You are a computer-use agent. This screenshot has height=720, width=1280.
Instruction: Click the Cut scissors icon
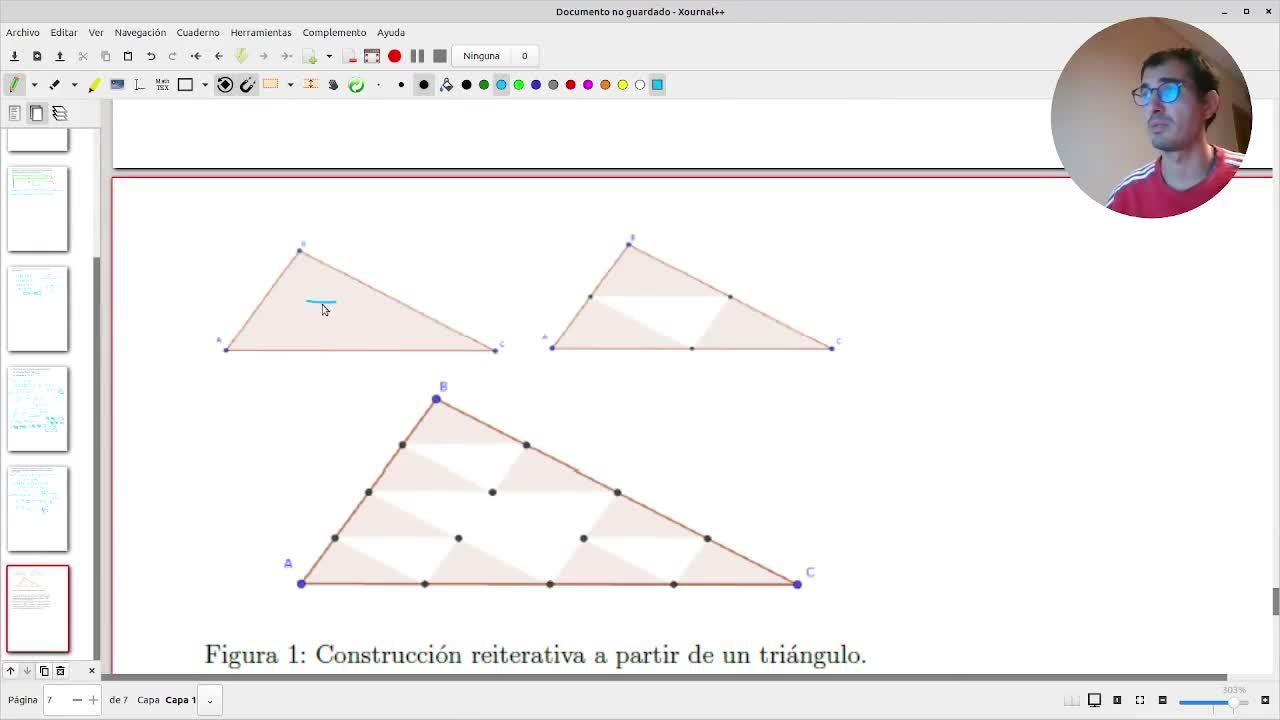point(83,56)
